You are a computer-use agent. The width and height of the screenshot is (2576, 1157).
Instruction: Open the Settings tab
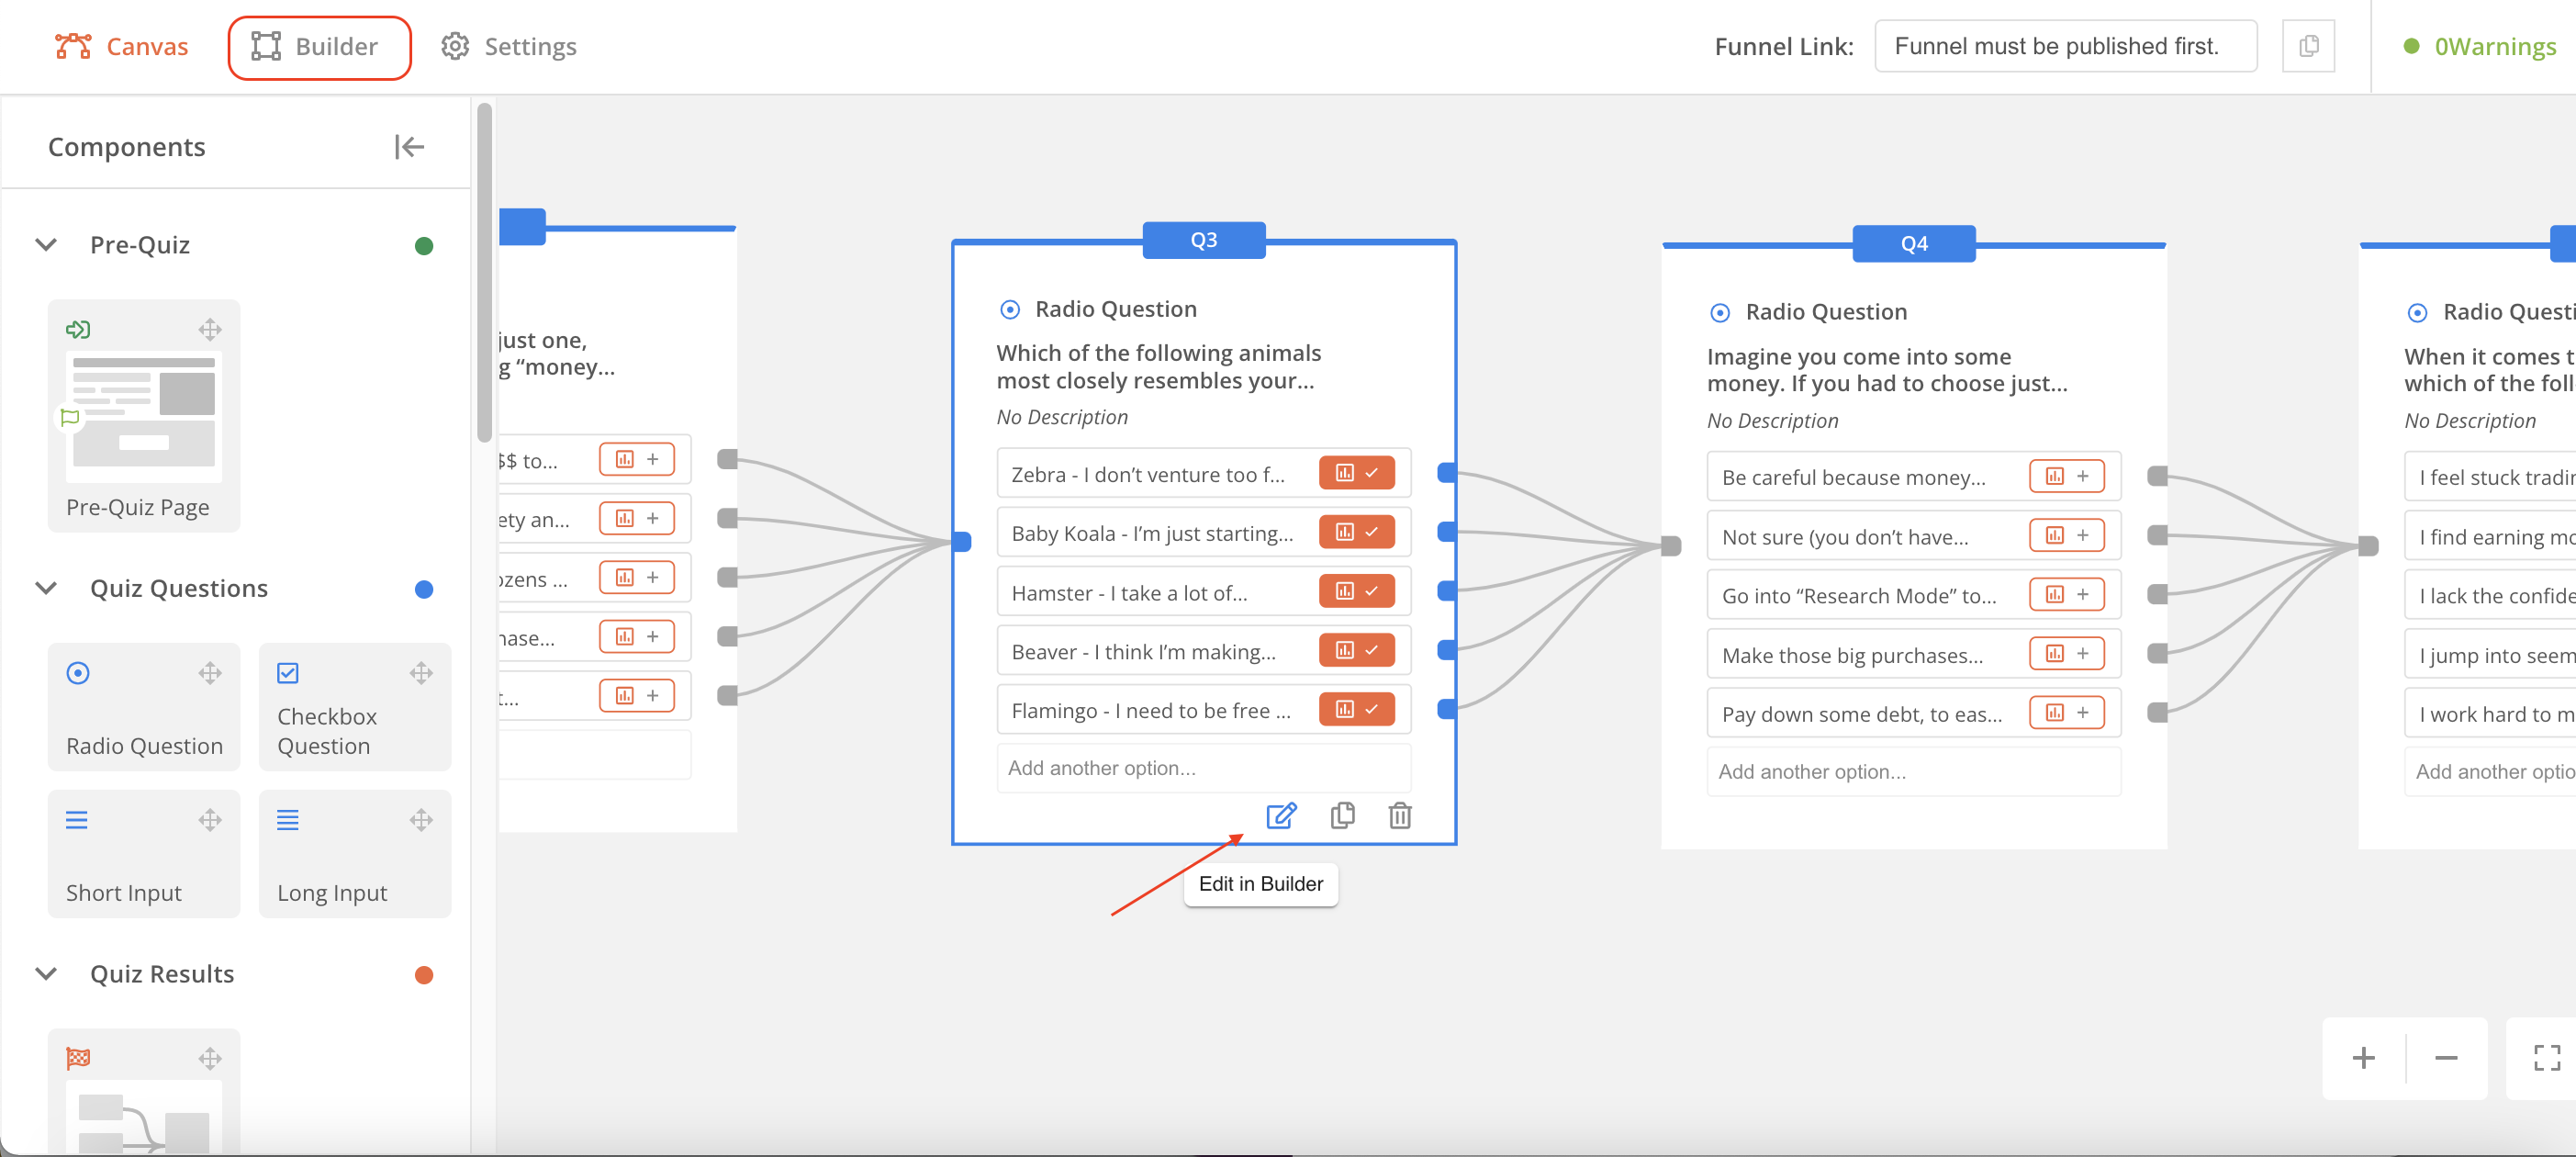coord(509,47)
